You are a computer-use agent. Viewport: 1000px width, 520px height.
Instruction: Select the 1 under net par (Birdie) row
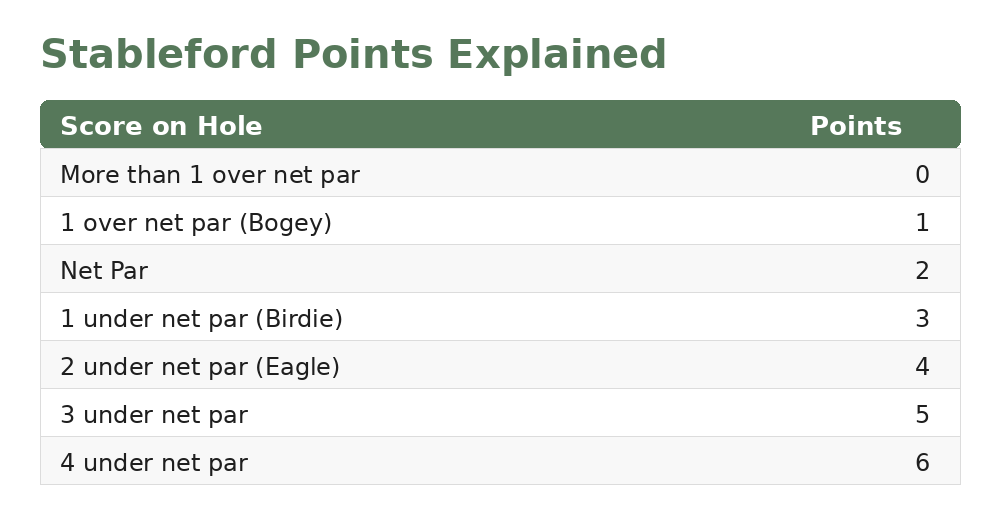[500, 317]
